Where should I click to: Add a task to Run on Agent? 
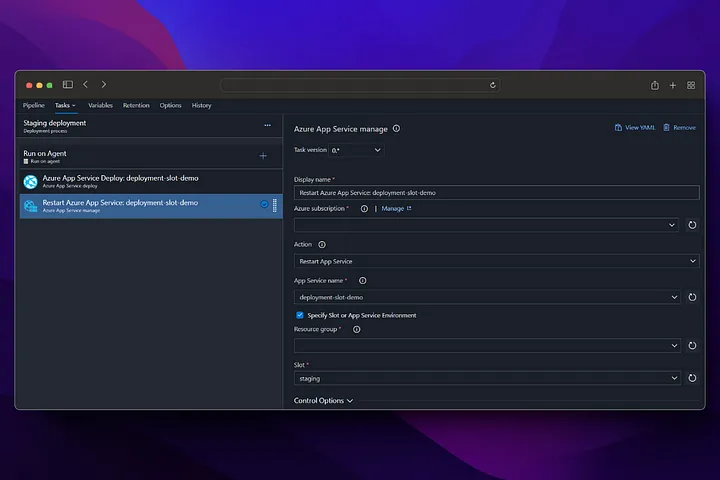pos(263,156)
